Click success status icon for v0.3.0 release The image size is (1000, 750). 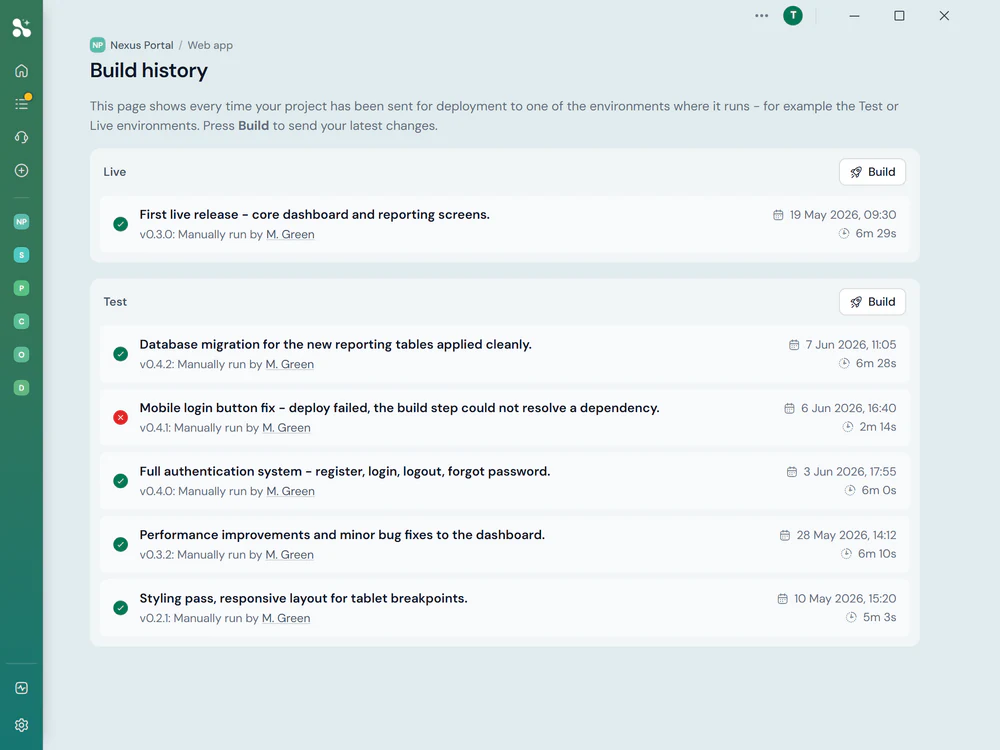click(121, 224)
